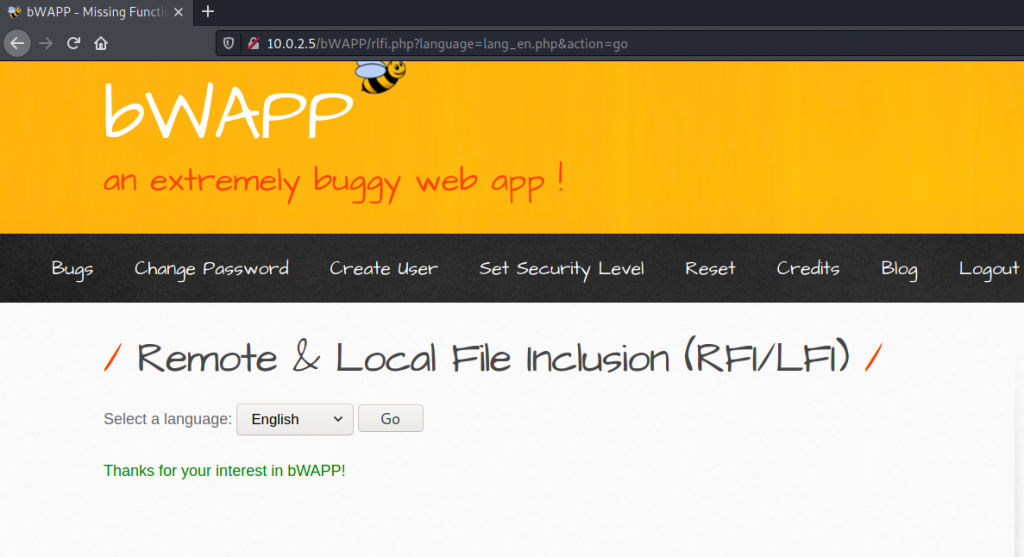1024x557 pixels.
Task: Open the Bugs menu item
Action: pos(73,268)
